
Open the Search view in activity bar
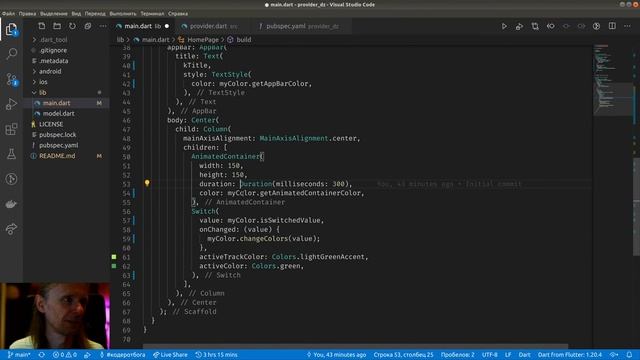pos(11,54)
